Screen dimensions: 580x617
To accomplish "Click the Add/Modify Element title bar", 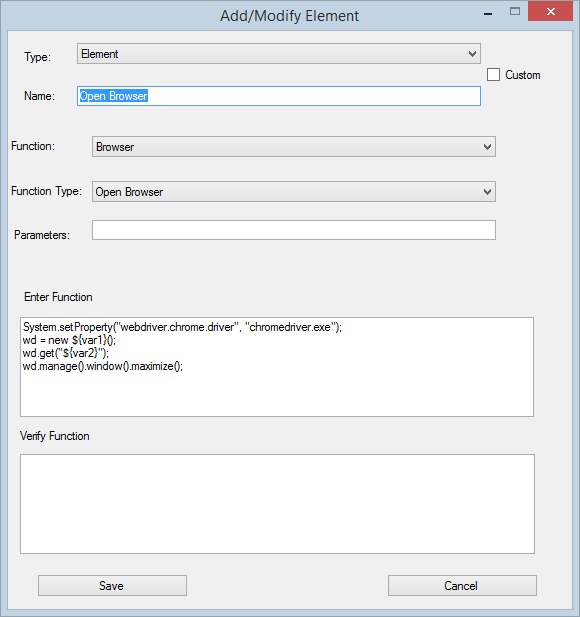I will point(289,16).
